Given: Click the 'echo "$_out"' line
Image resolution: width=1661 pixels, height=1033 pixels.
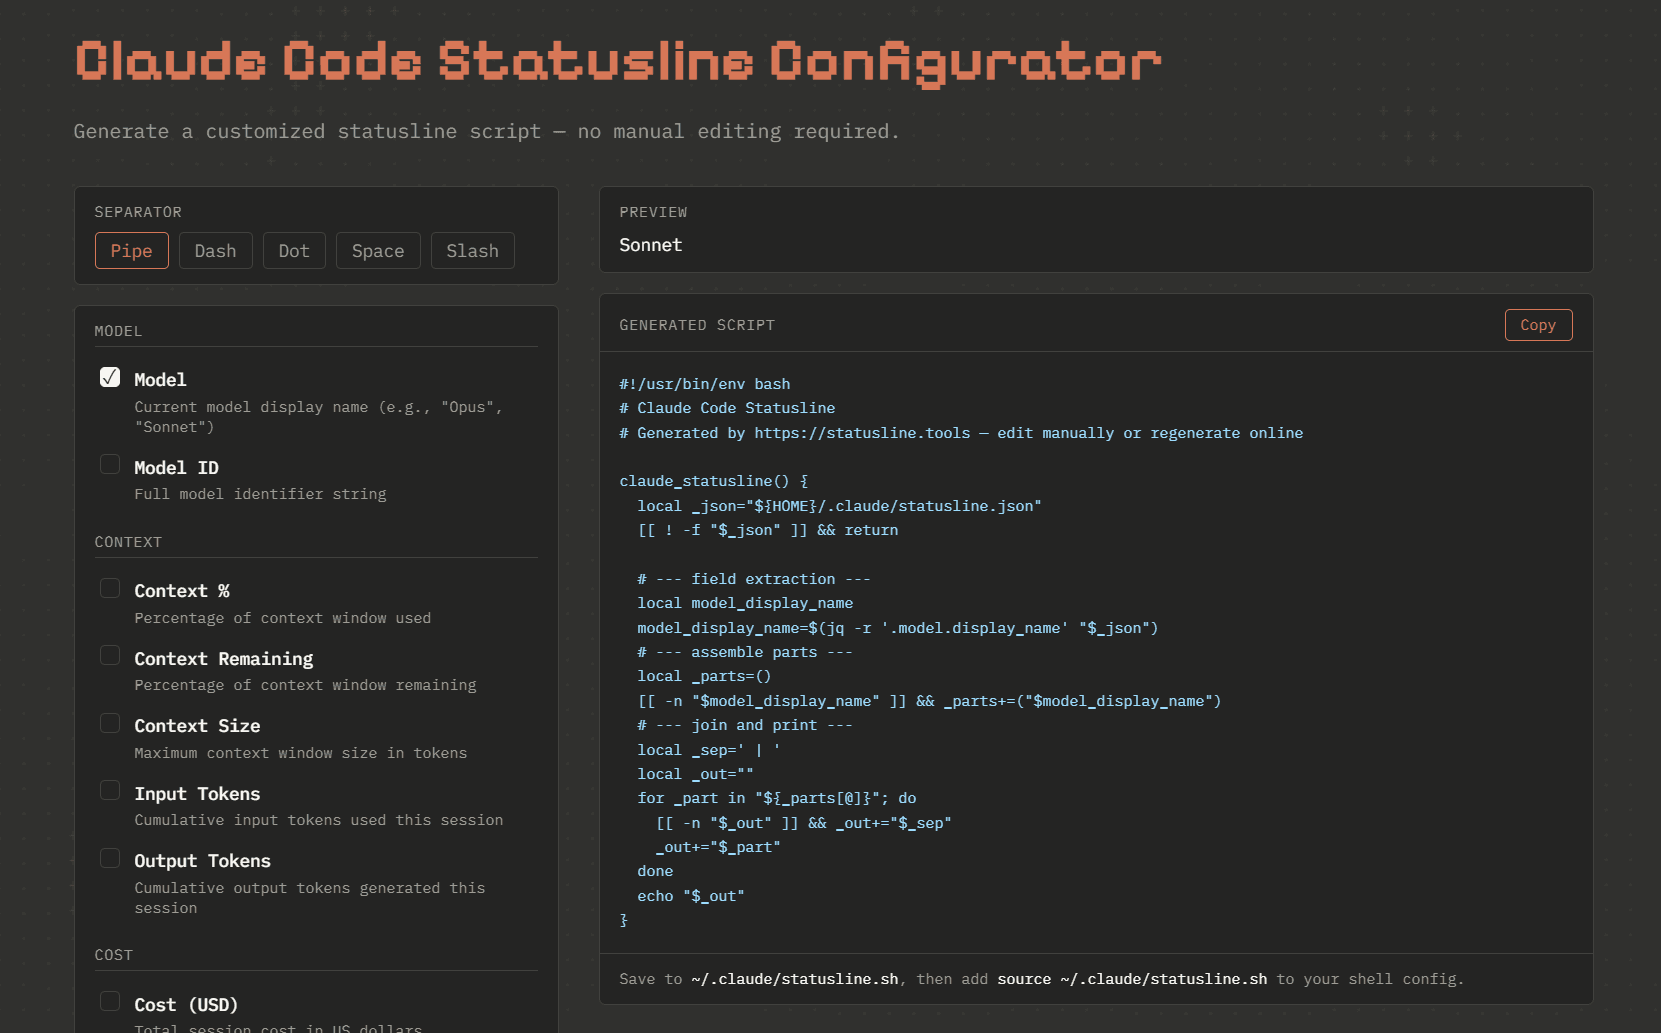Looking at the screenshot, I should point(691,896).
